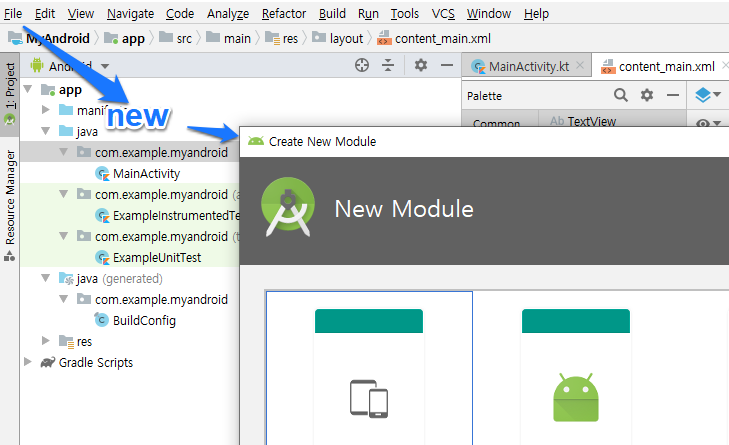Collapse the java folder node

point(46,131)
